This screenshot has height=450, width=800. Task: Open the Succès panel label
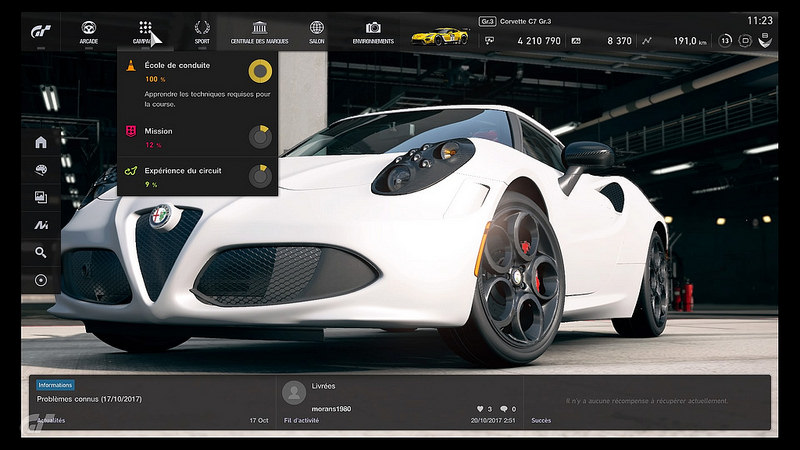[x=541, y=420]
